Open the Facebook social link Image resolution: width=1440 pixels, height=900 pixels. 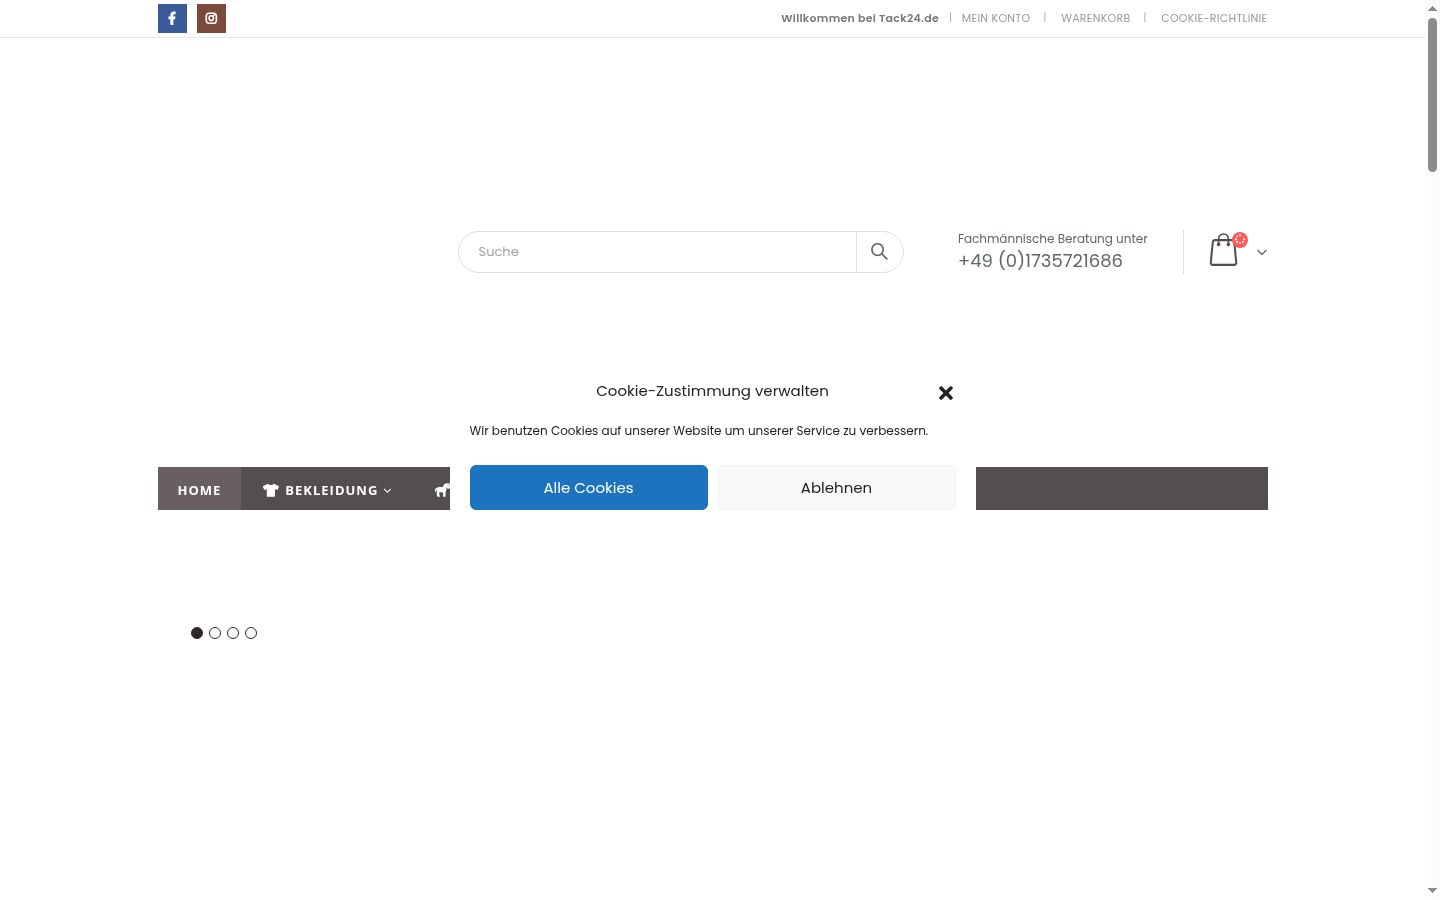click(x=172, y=18)
